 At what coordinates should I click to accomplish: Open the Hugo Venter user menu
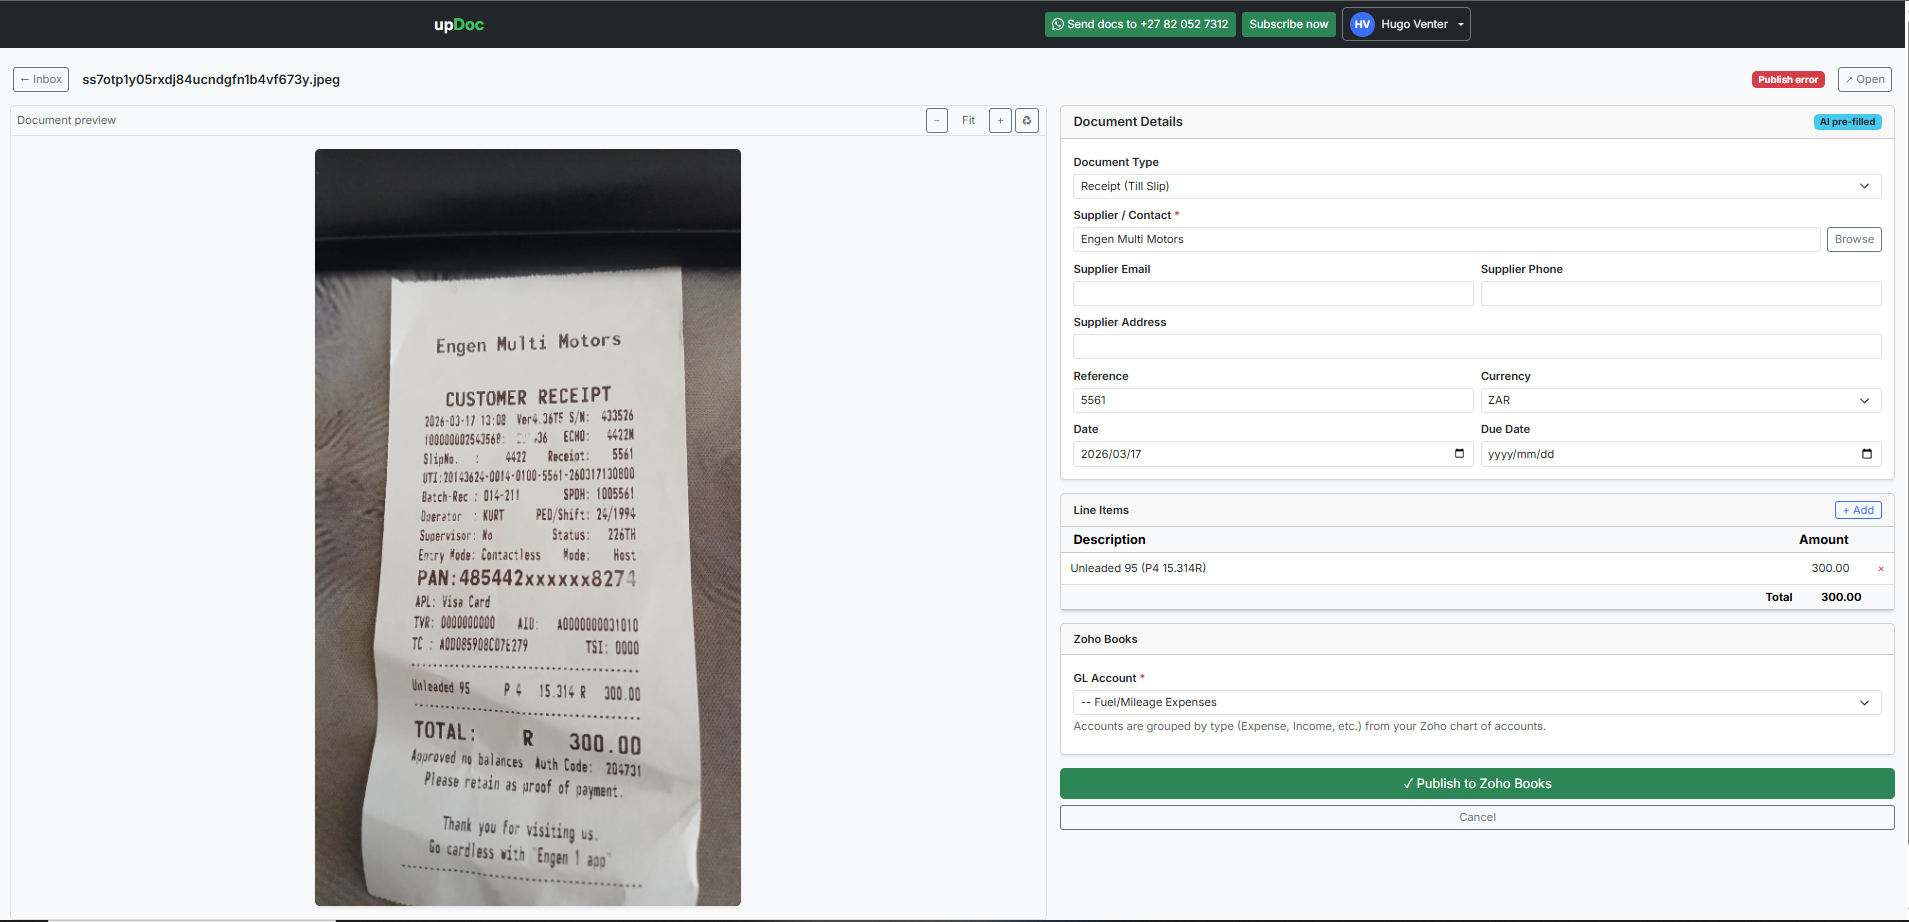[x=1406, y=24]
